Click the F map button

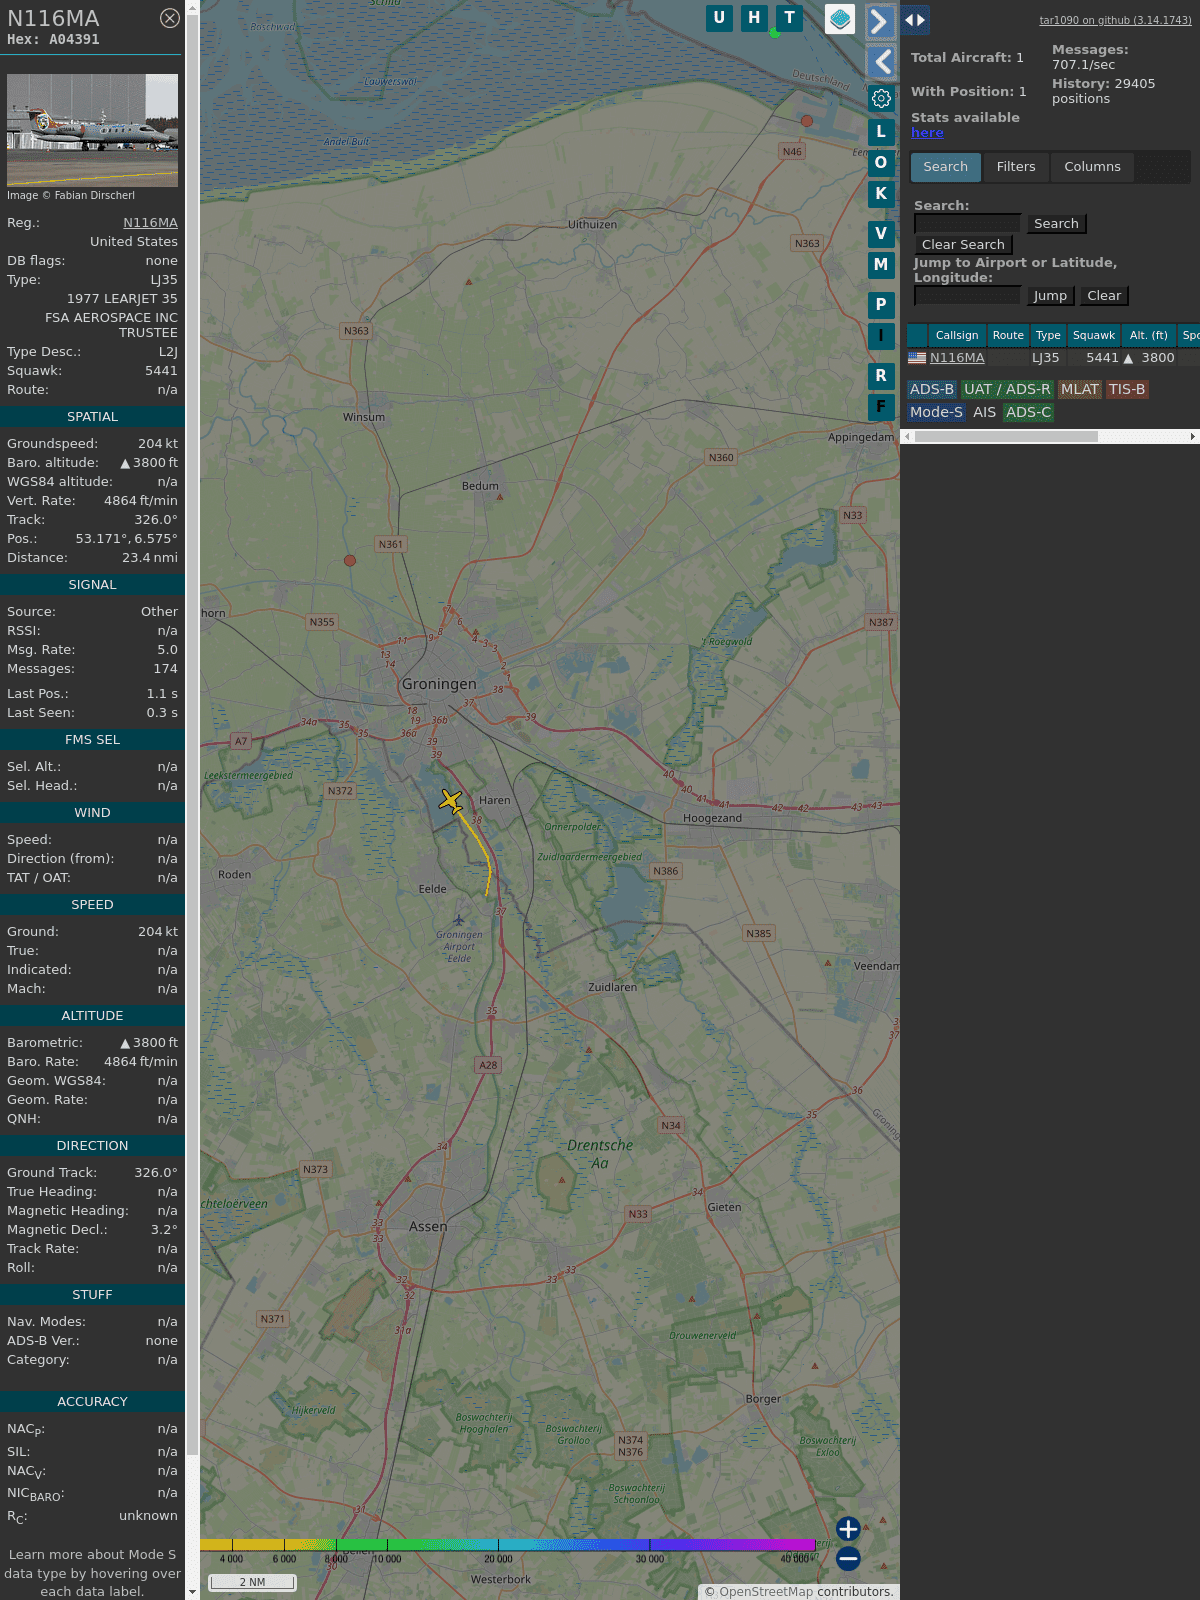881,406
